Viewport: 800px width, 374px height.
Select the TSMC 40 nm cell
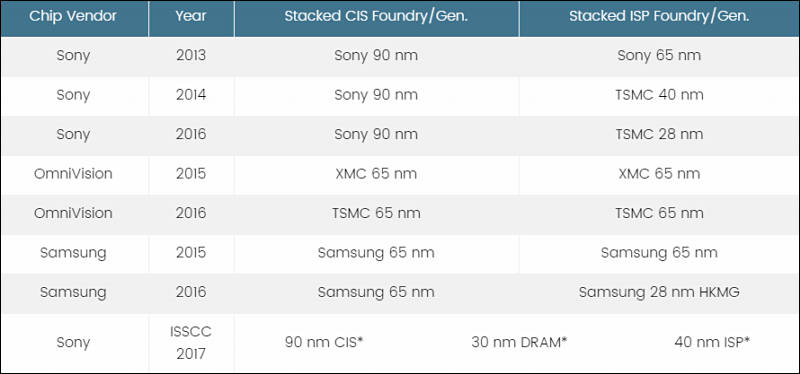point(659,95)
